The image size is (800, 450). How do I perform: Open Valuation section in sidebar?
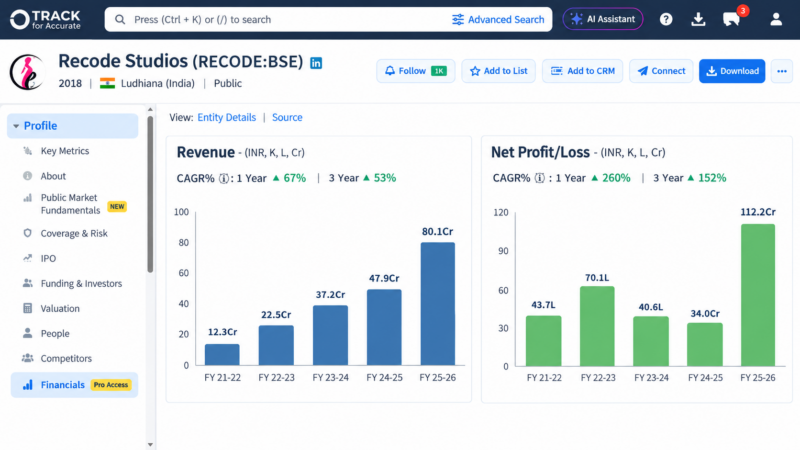pos(60,308)
